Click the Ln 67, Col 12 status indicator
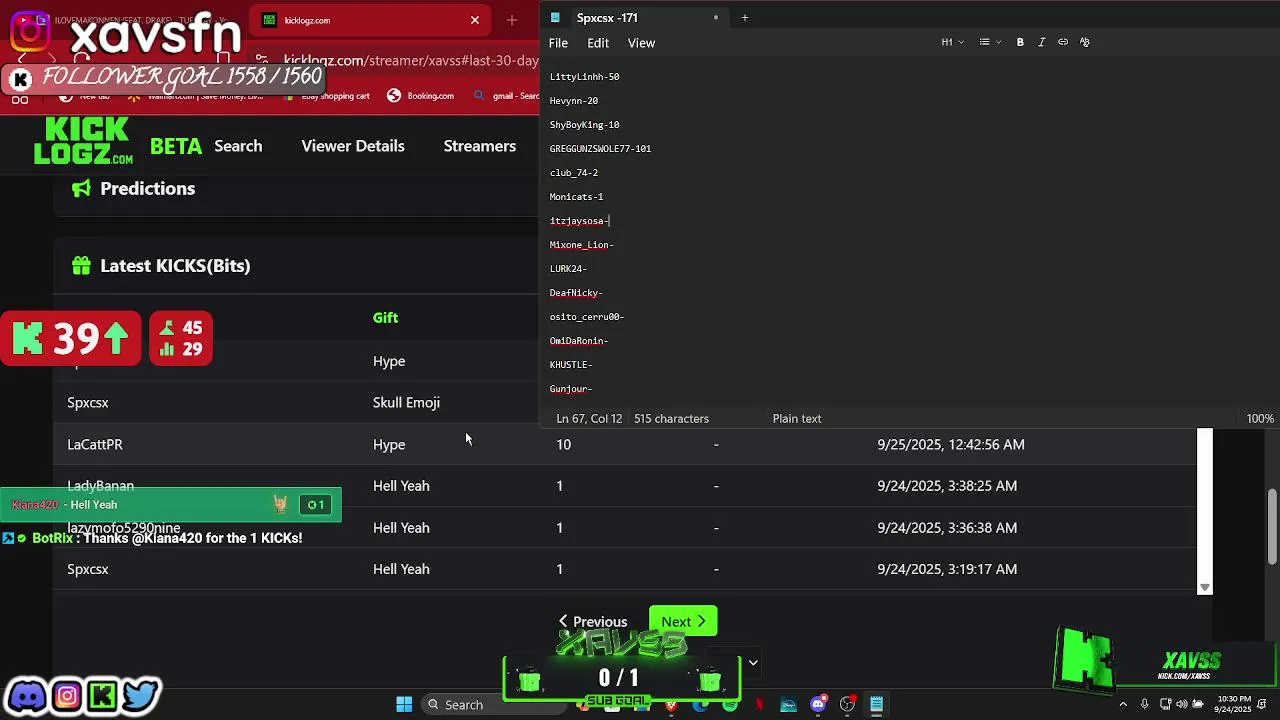Screen dimensions: 1280x720 589,419
